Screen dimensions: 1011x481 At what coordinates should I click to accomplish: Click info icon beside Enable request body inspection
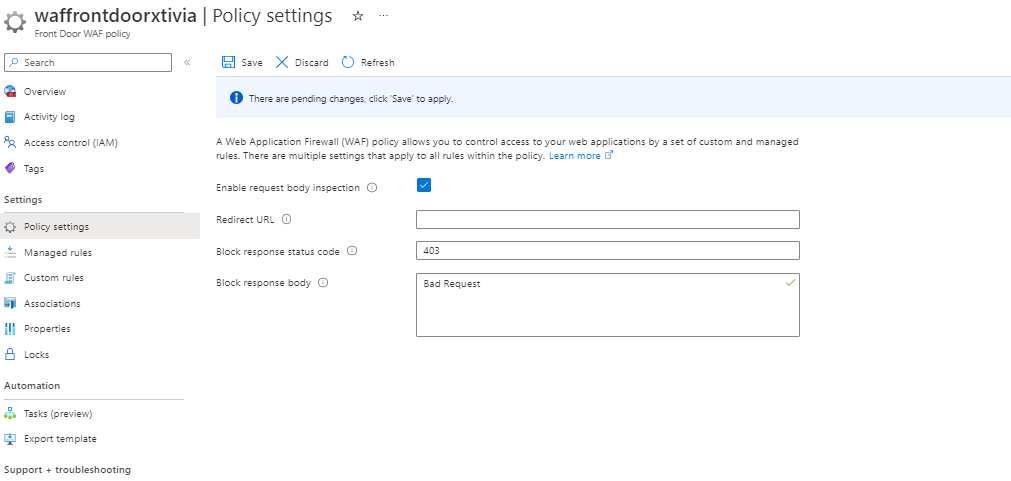(372, 187)
